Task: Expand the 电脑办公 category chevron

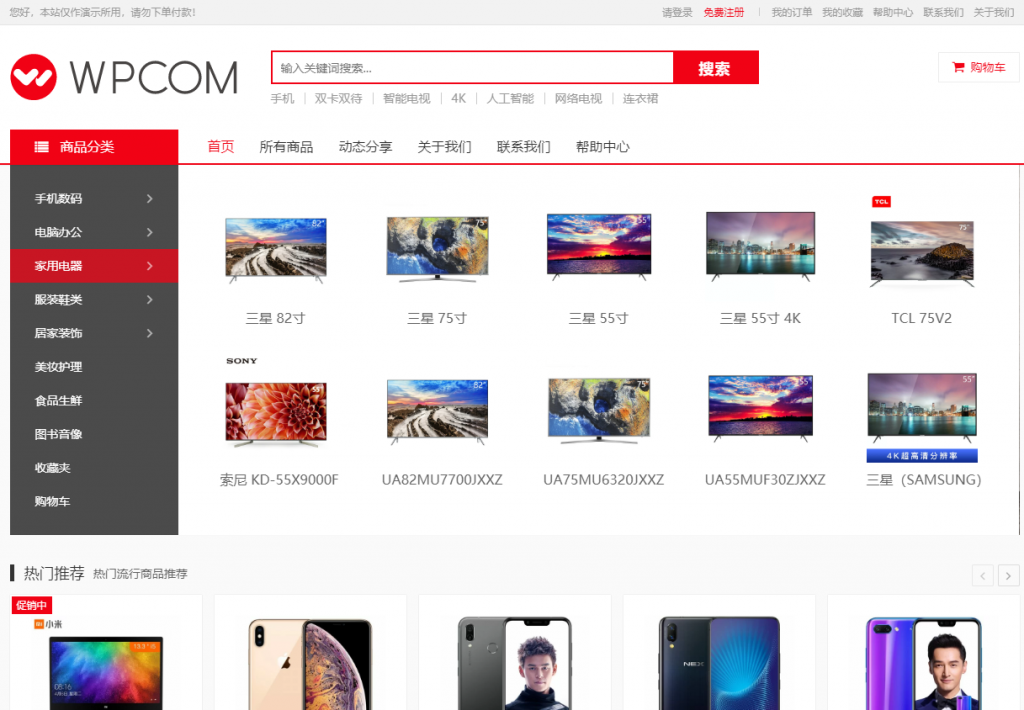Action: click(x=150, y=233)
